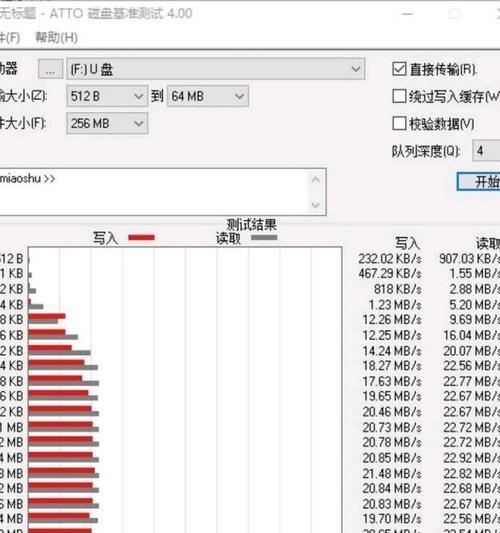Click the red 写入 legend swatch
Screen dimensions: 500x533
[x=141, y=237]
